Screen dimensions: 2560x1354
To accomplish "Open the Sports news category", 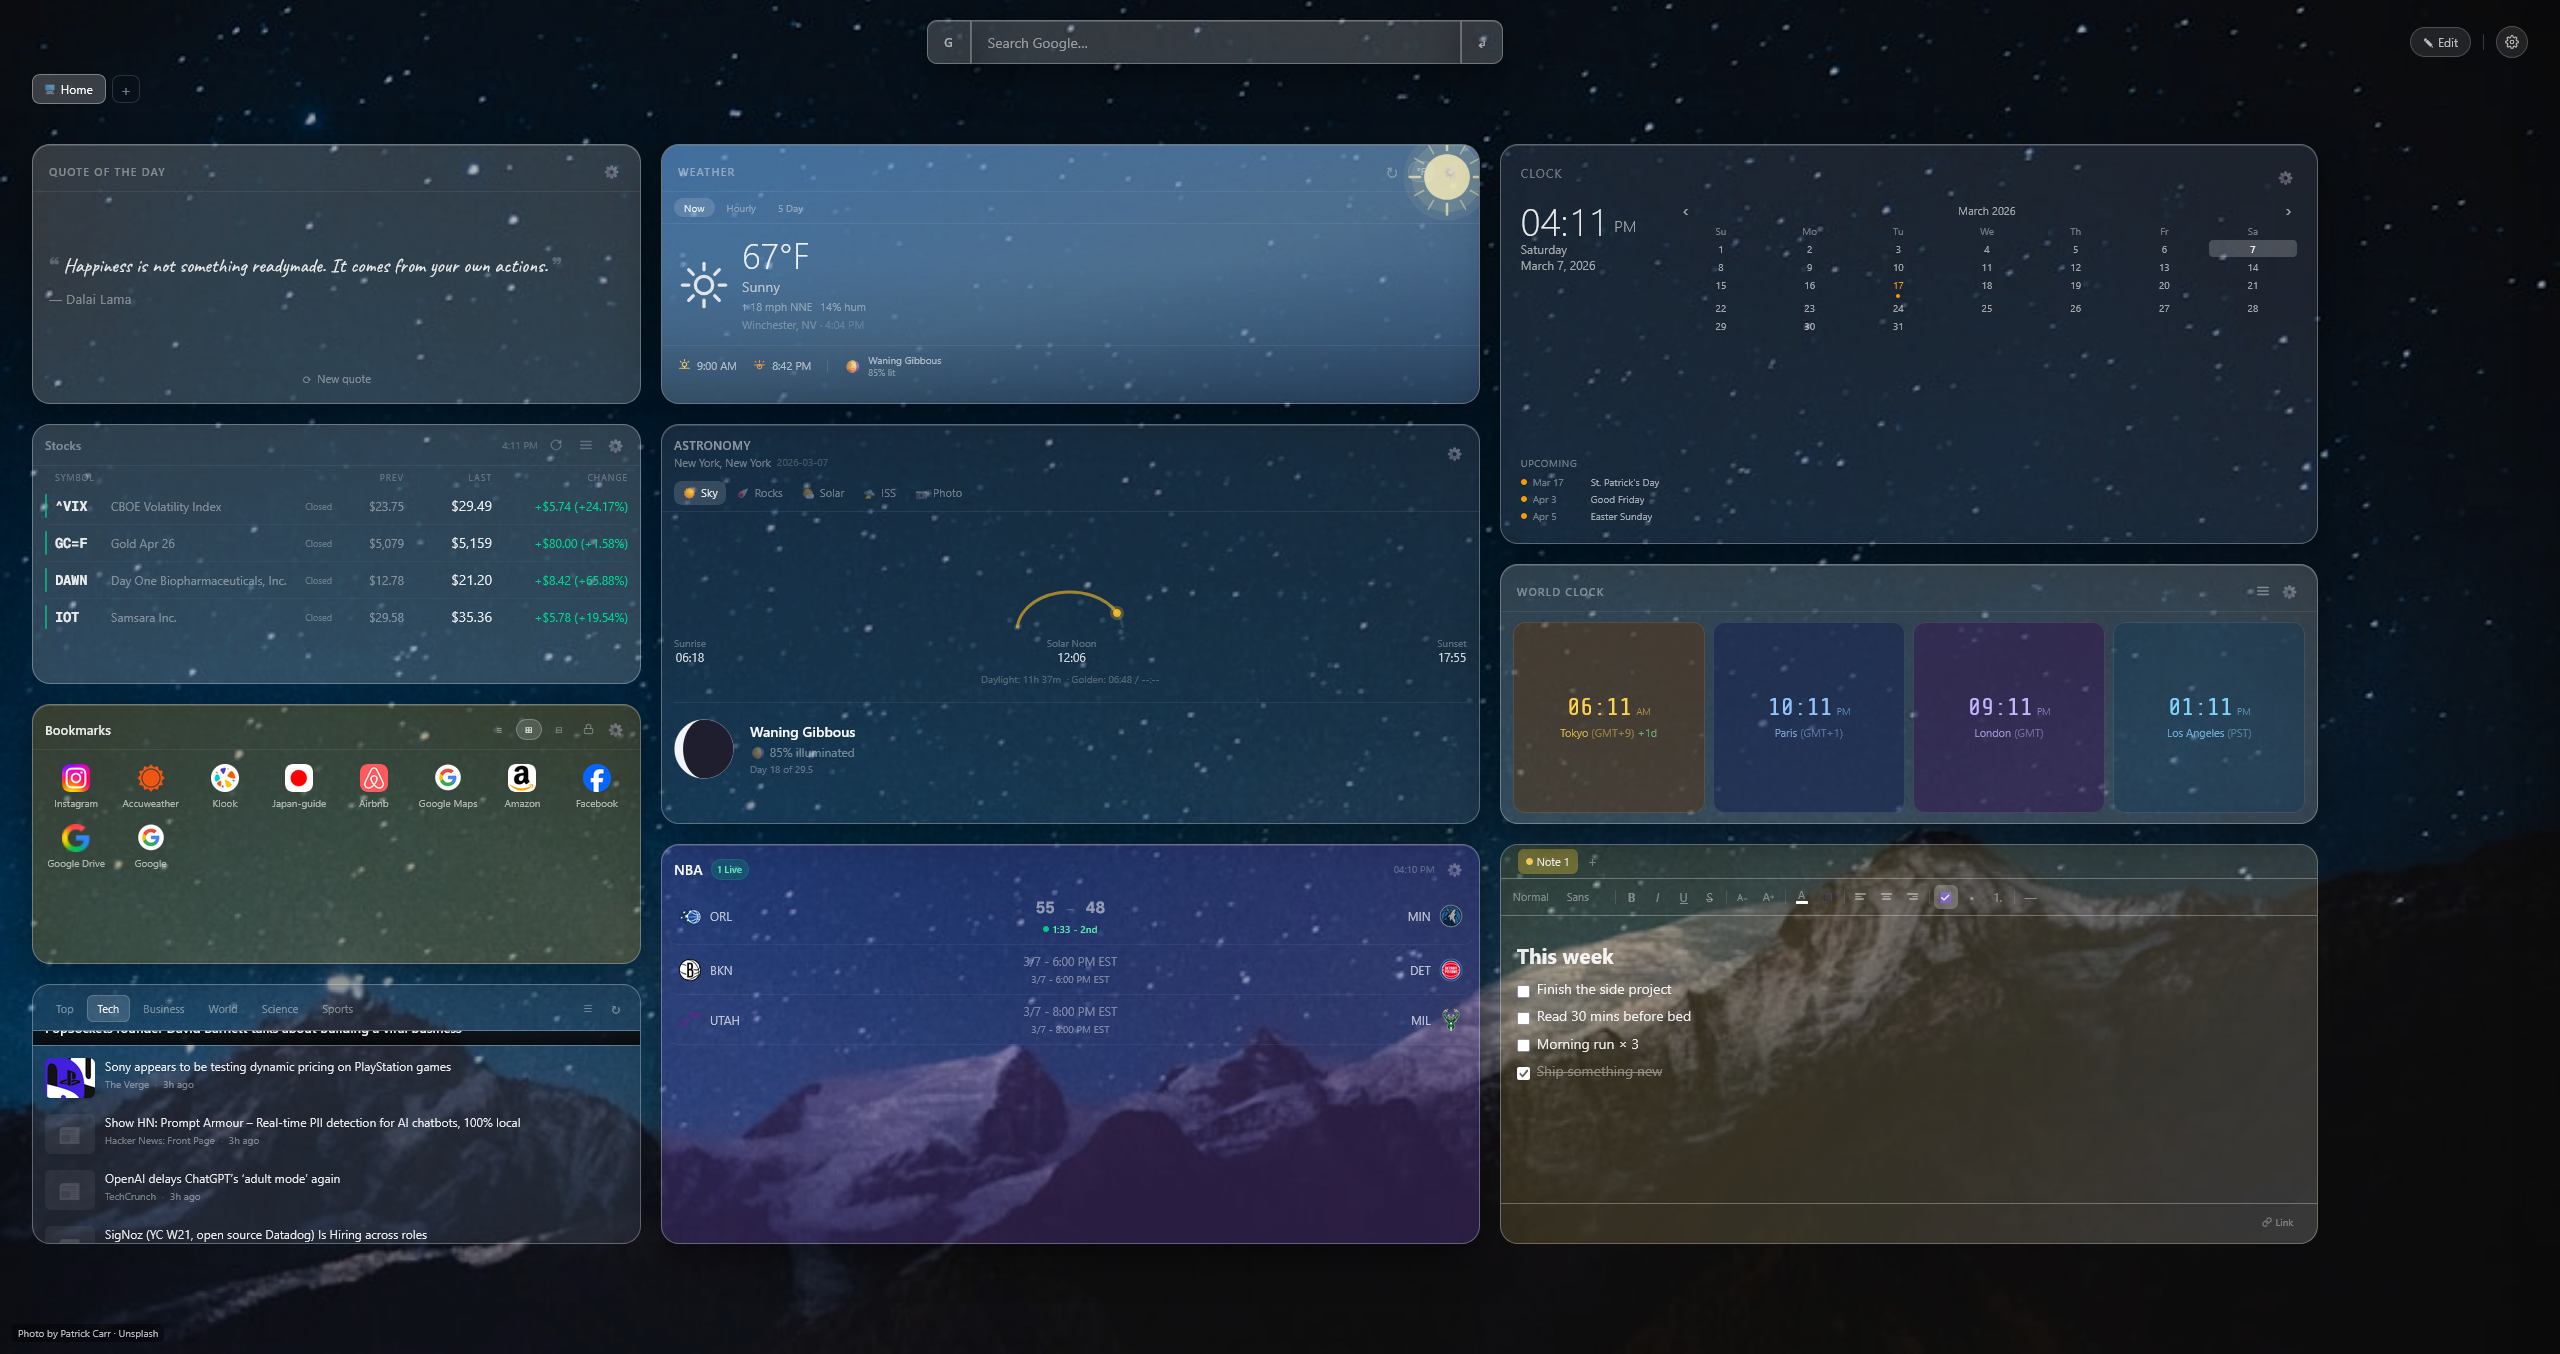I will 337,1009.
